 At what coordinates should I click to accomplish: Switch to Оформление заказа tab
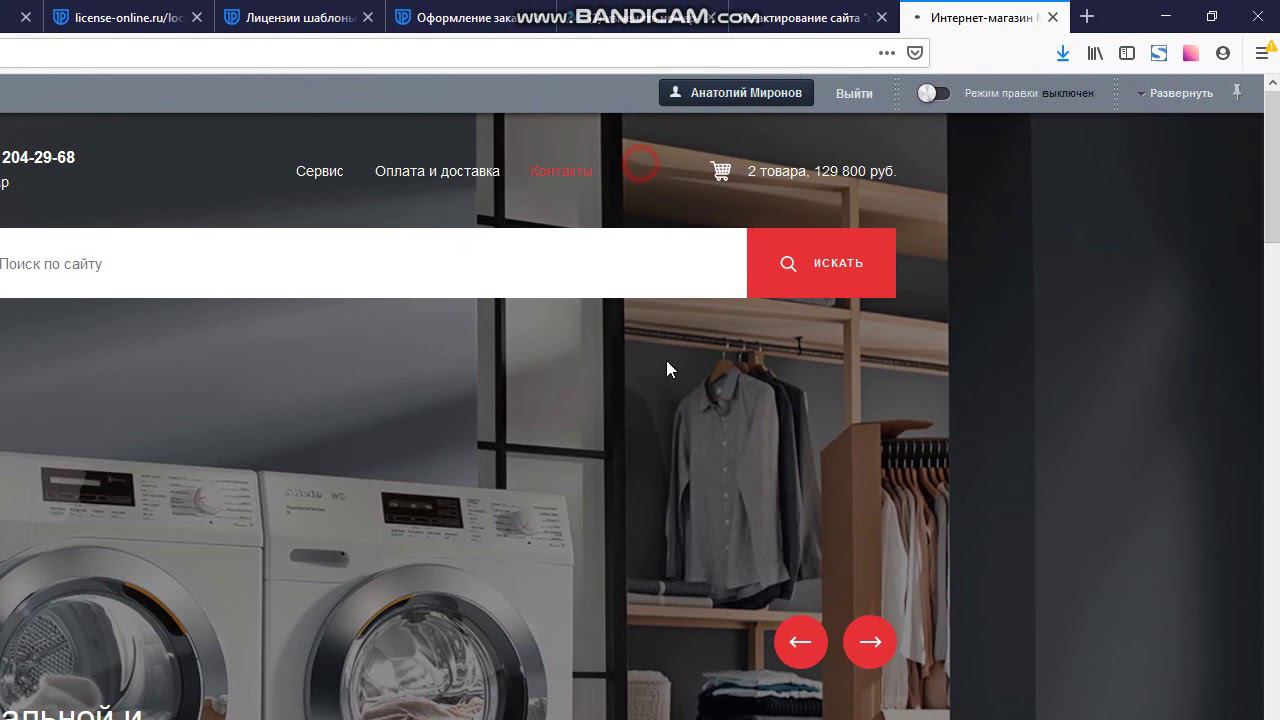pyautogui.click(x=471, y=17)
